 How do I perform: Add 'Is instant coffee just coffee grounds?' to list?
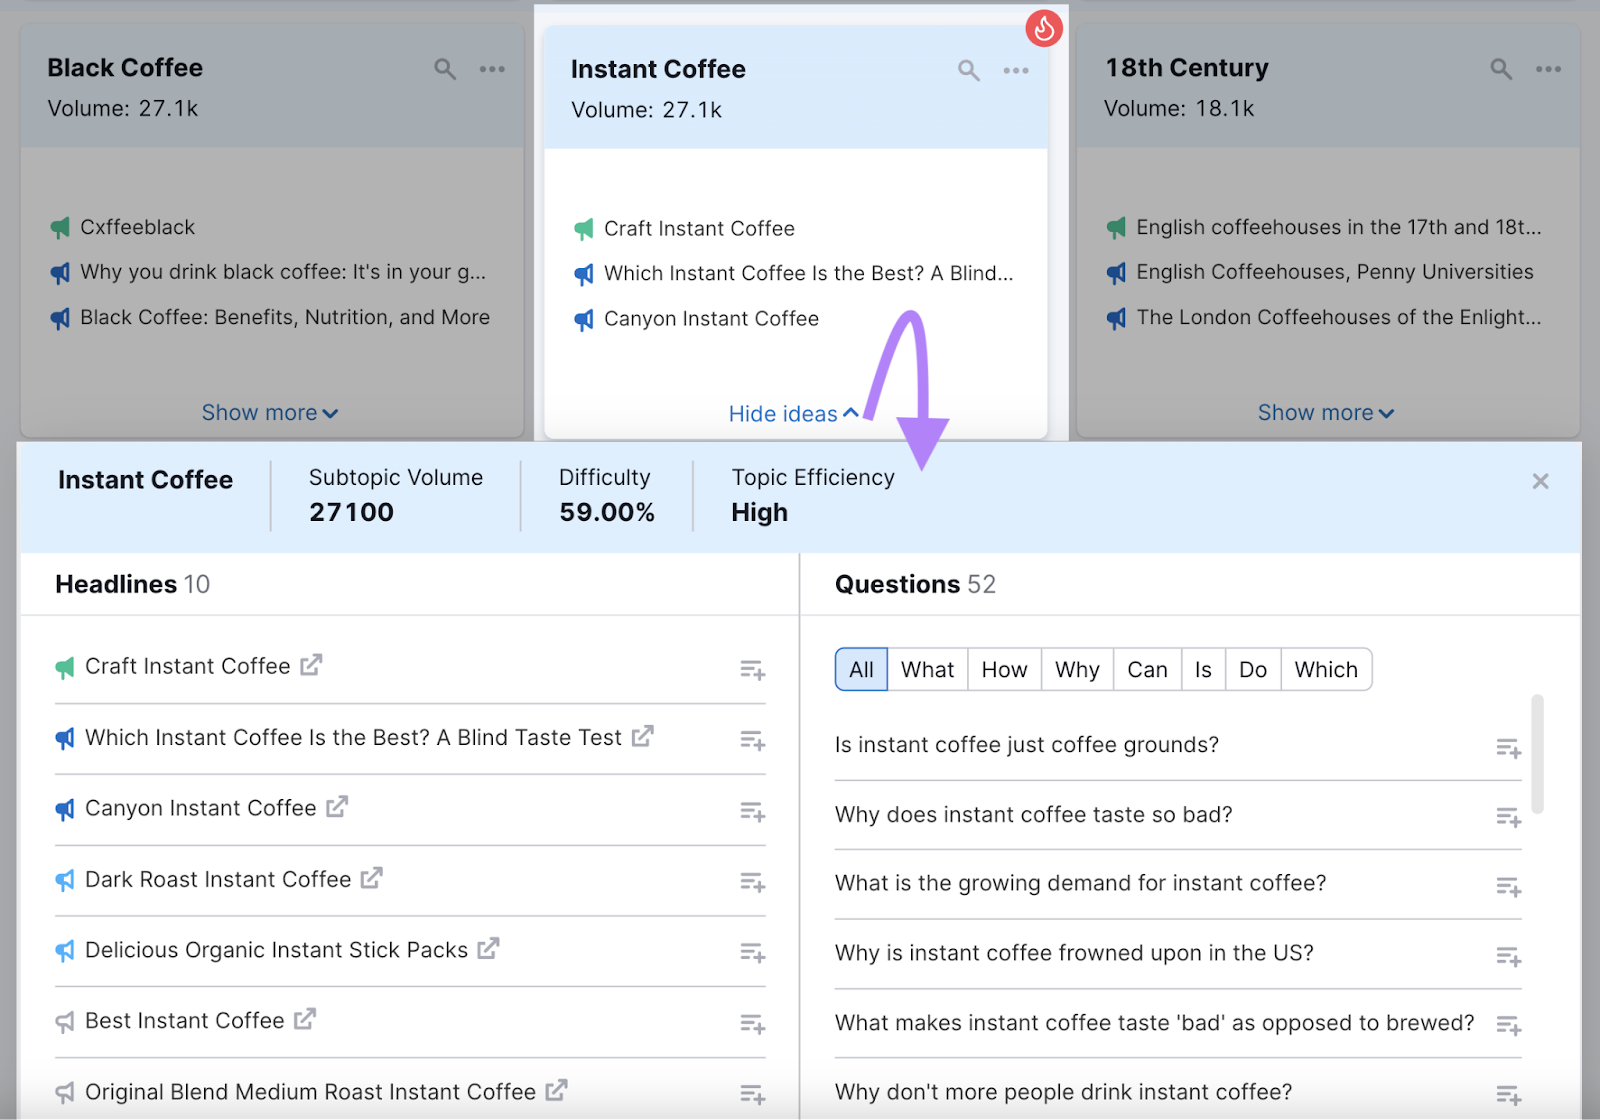coord(1508,747)
